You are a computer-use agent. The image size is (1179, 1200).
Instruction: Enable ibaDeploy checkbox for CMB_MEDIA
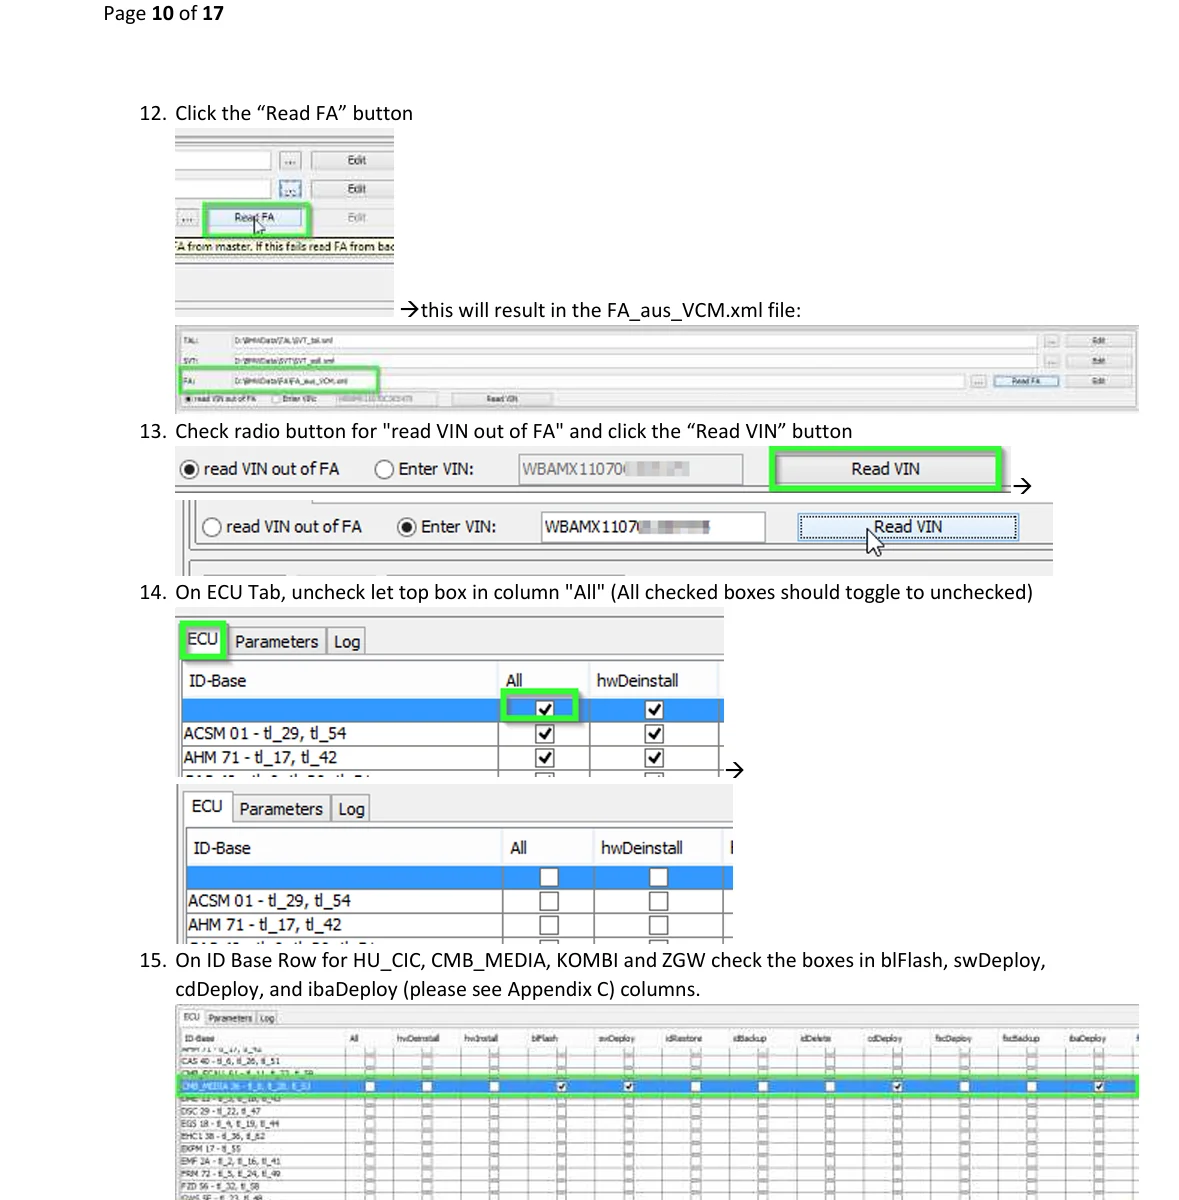point(1100,1086)
